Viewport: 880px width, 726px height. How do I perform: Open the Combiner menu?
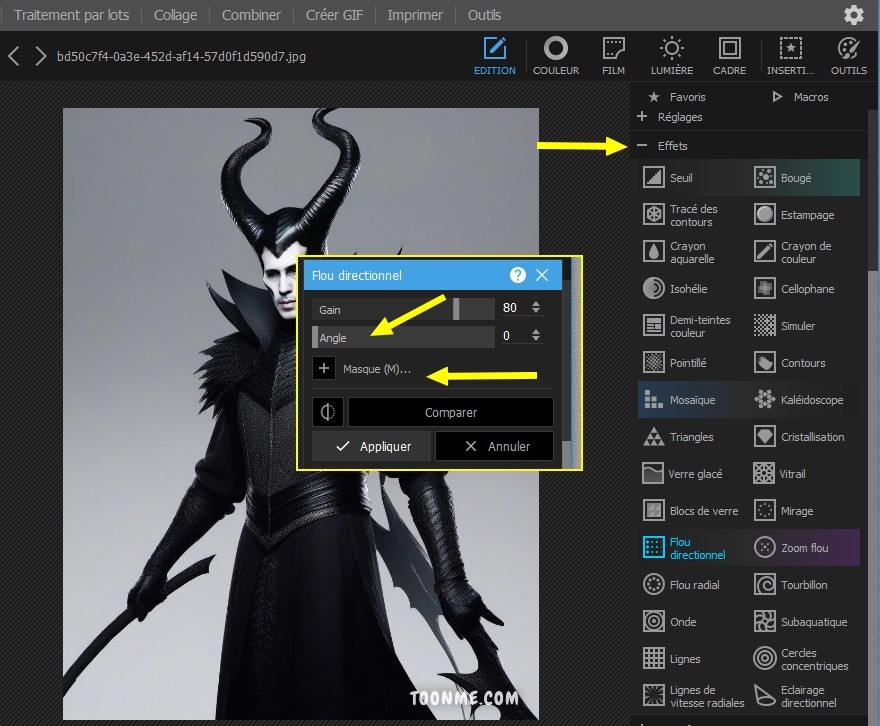(251, 15)
